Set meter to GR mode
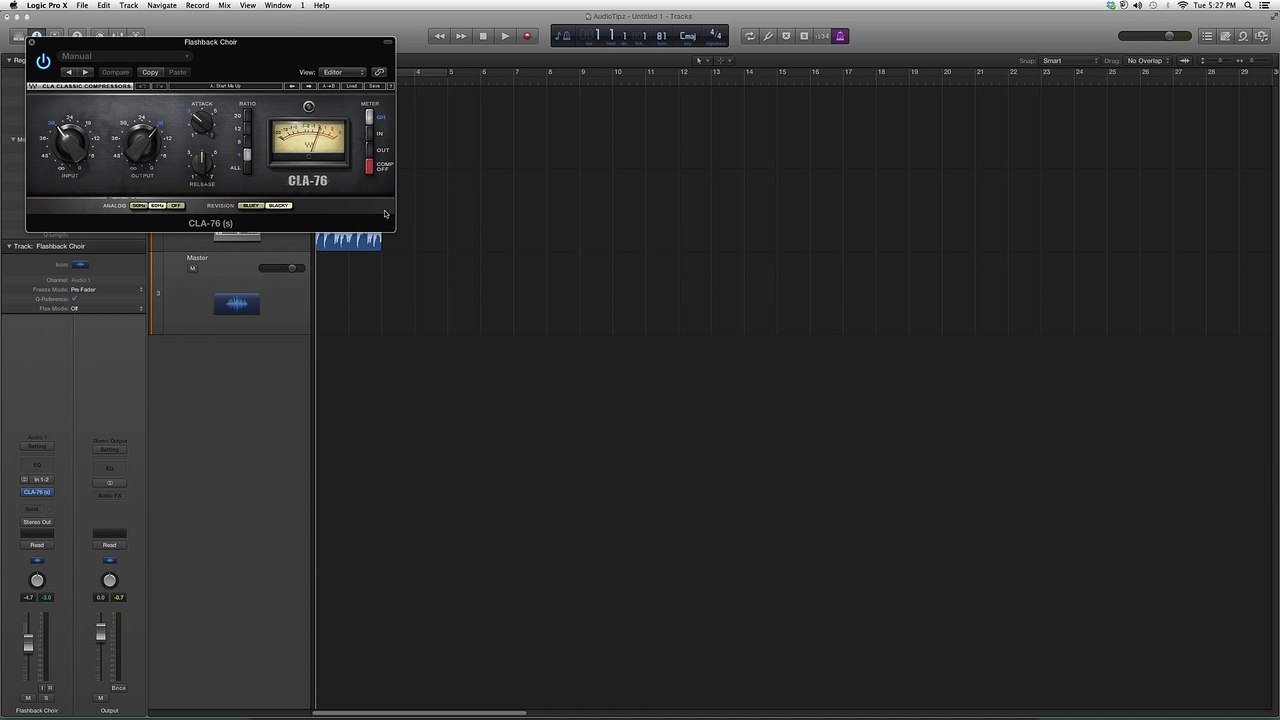The width and height of the screenshot is (1280, 720). click(x=369, y=117)
